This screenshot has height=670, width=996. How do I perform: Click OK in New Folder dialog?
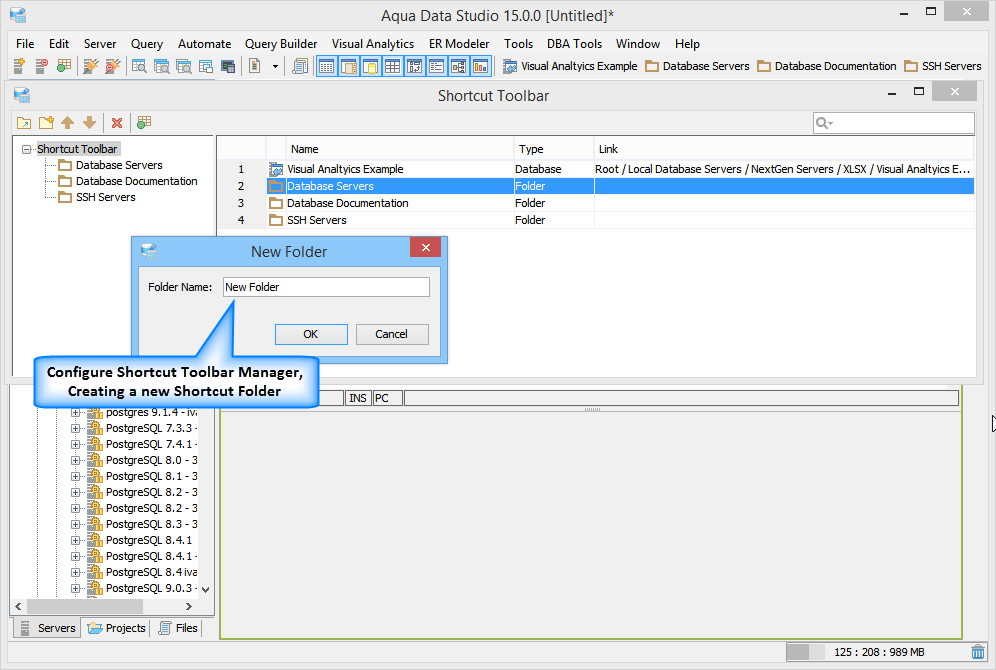[311, 334]
